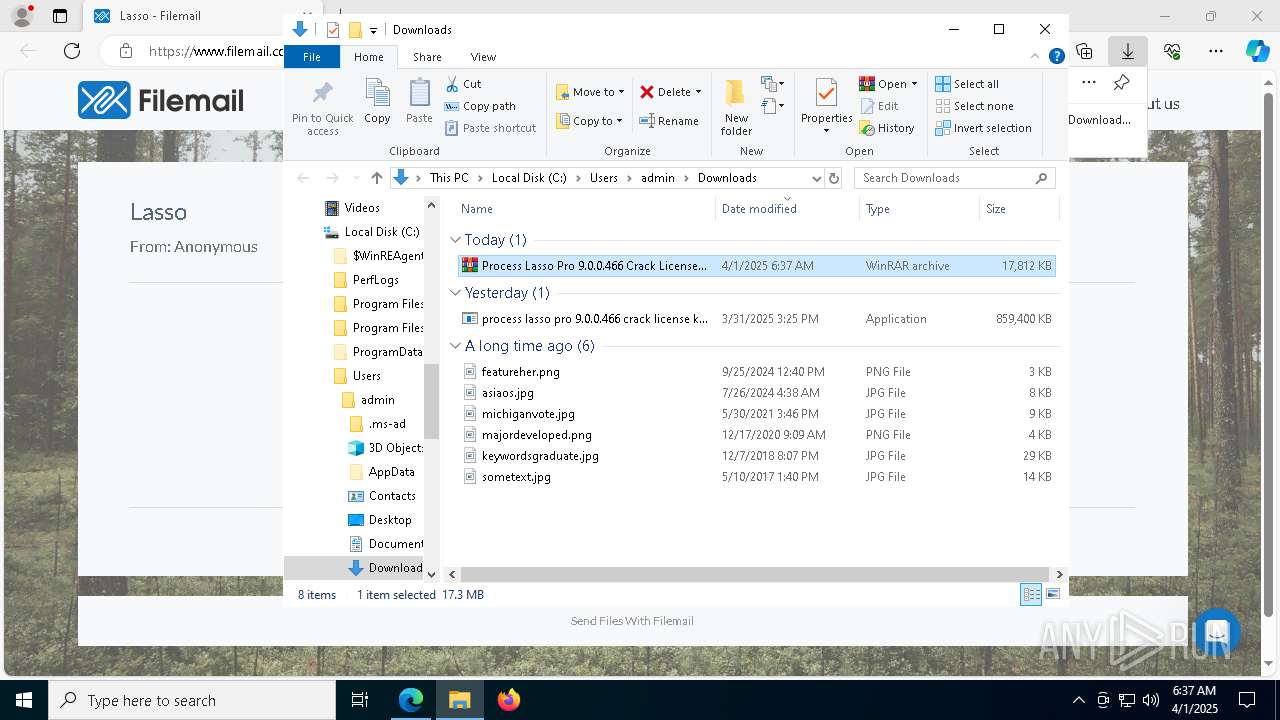
Task: Click Select none
Action: [x=974, y=106]
